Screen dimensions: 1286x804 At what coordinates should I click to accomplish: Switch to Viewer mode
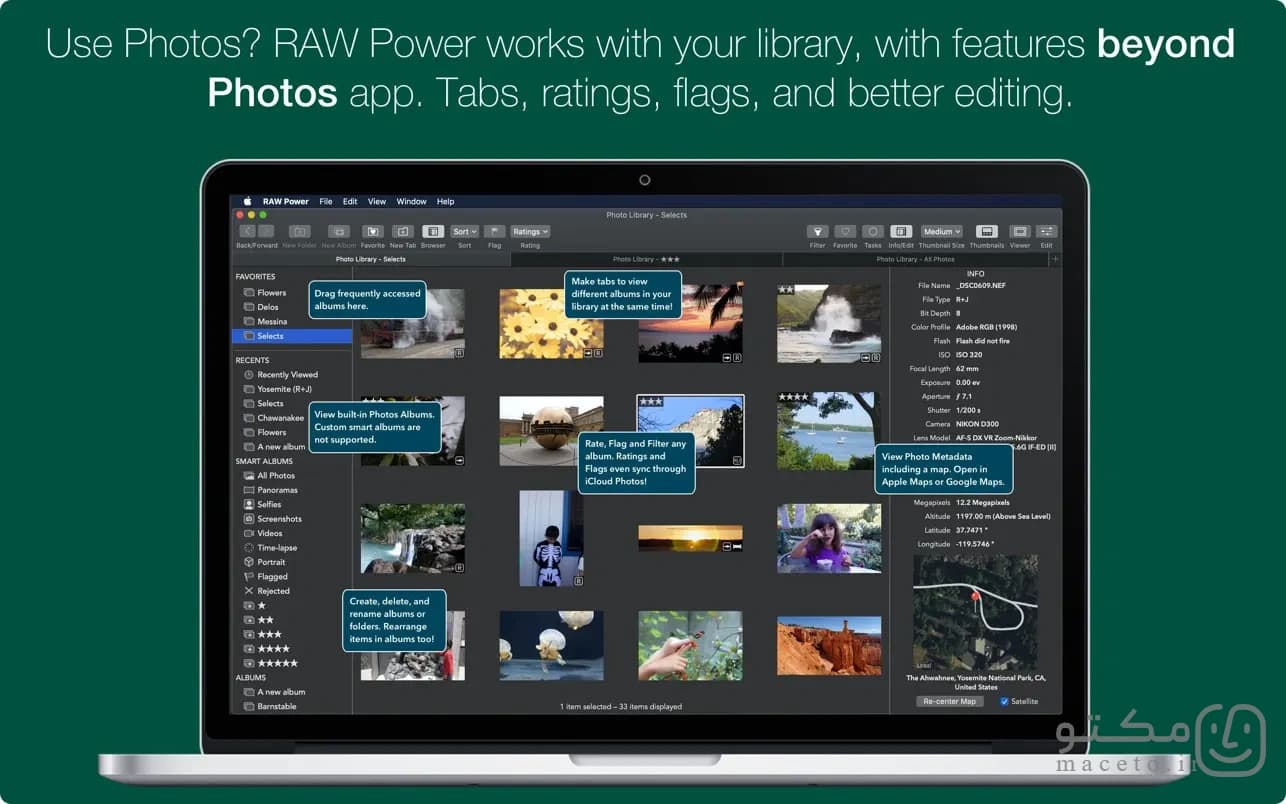(1020, 231)
